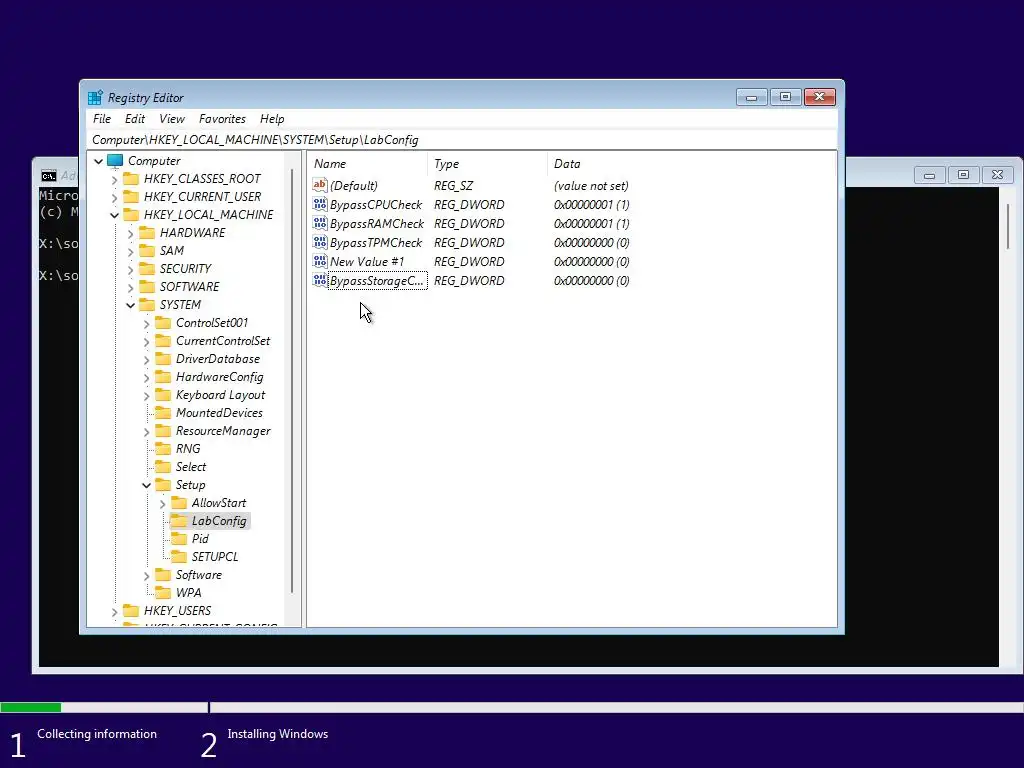Click BypassCPUCheck data value 0x00000001 (1)
Image resolution: width=1024 pixels, height=768 pixels.
[592, 204]
